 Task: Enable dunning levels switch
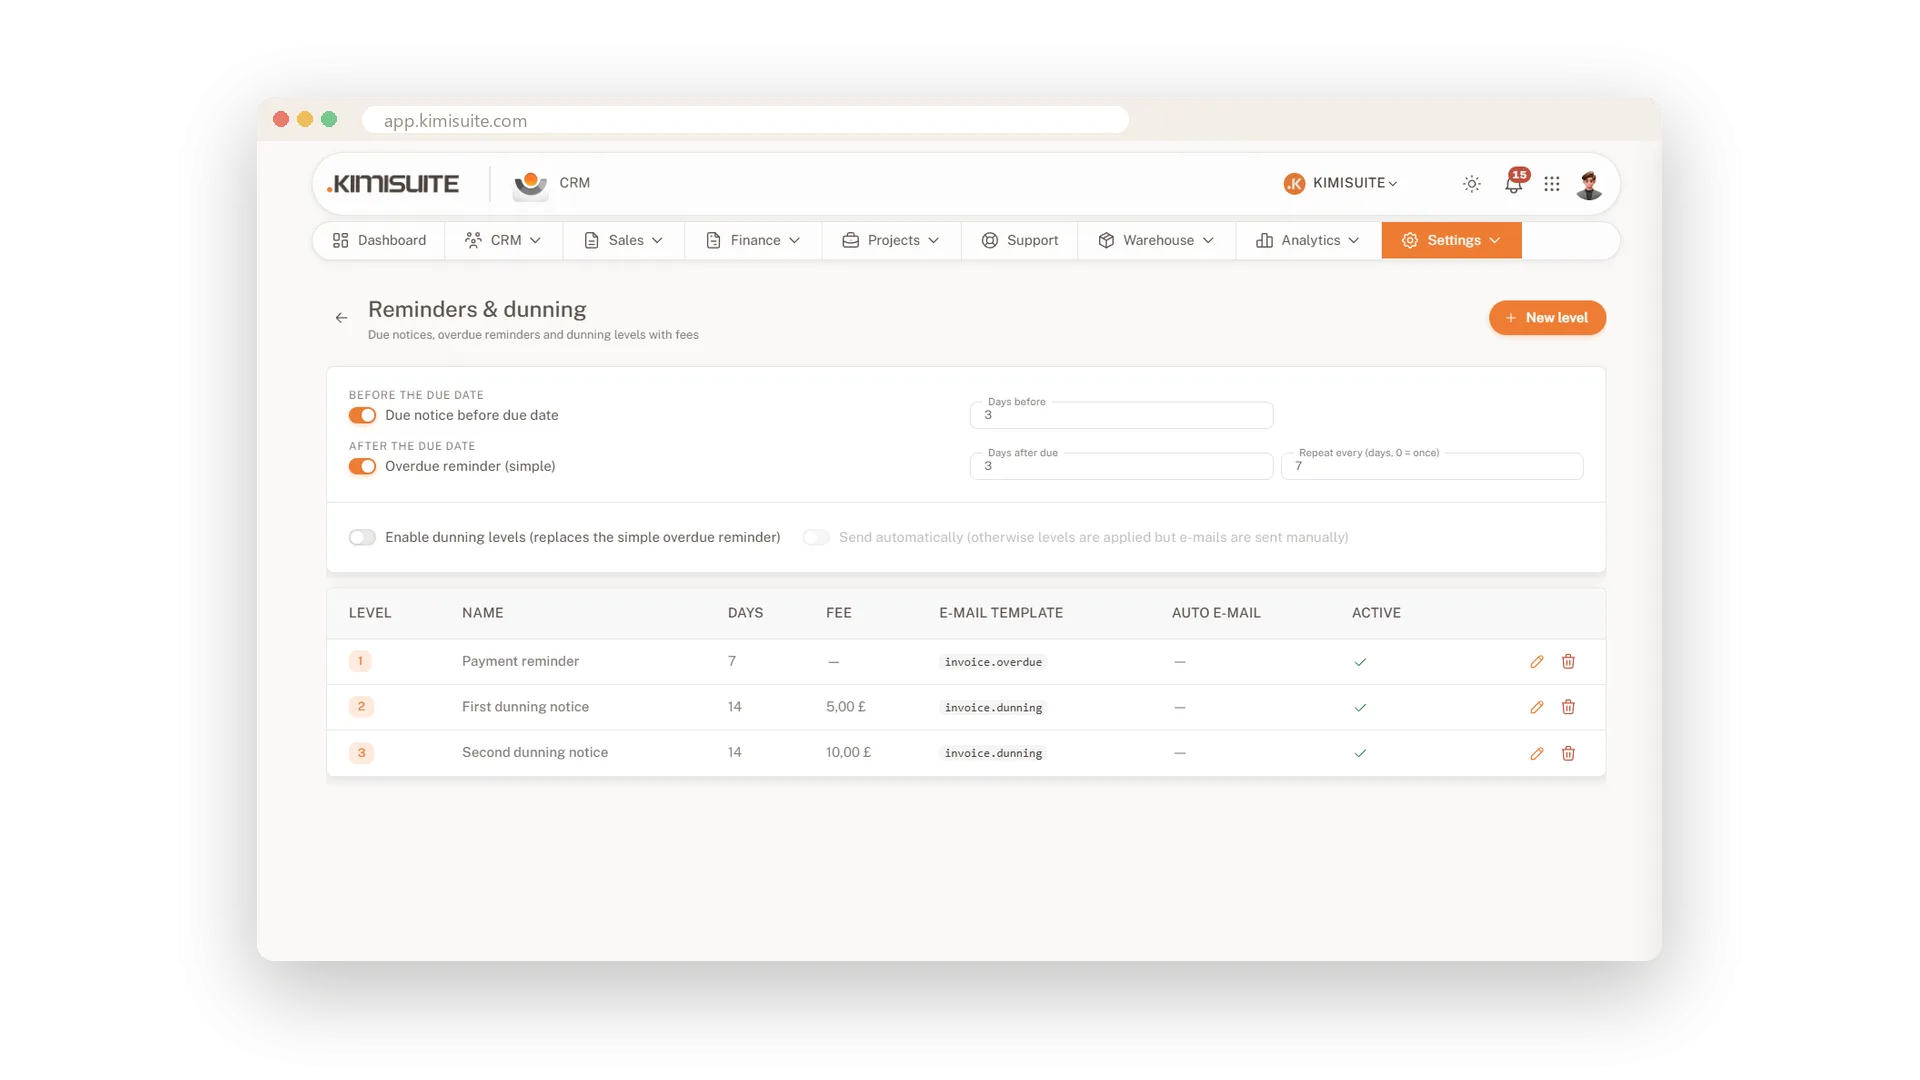click(362, 537)
